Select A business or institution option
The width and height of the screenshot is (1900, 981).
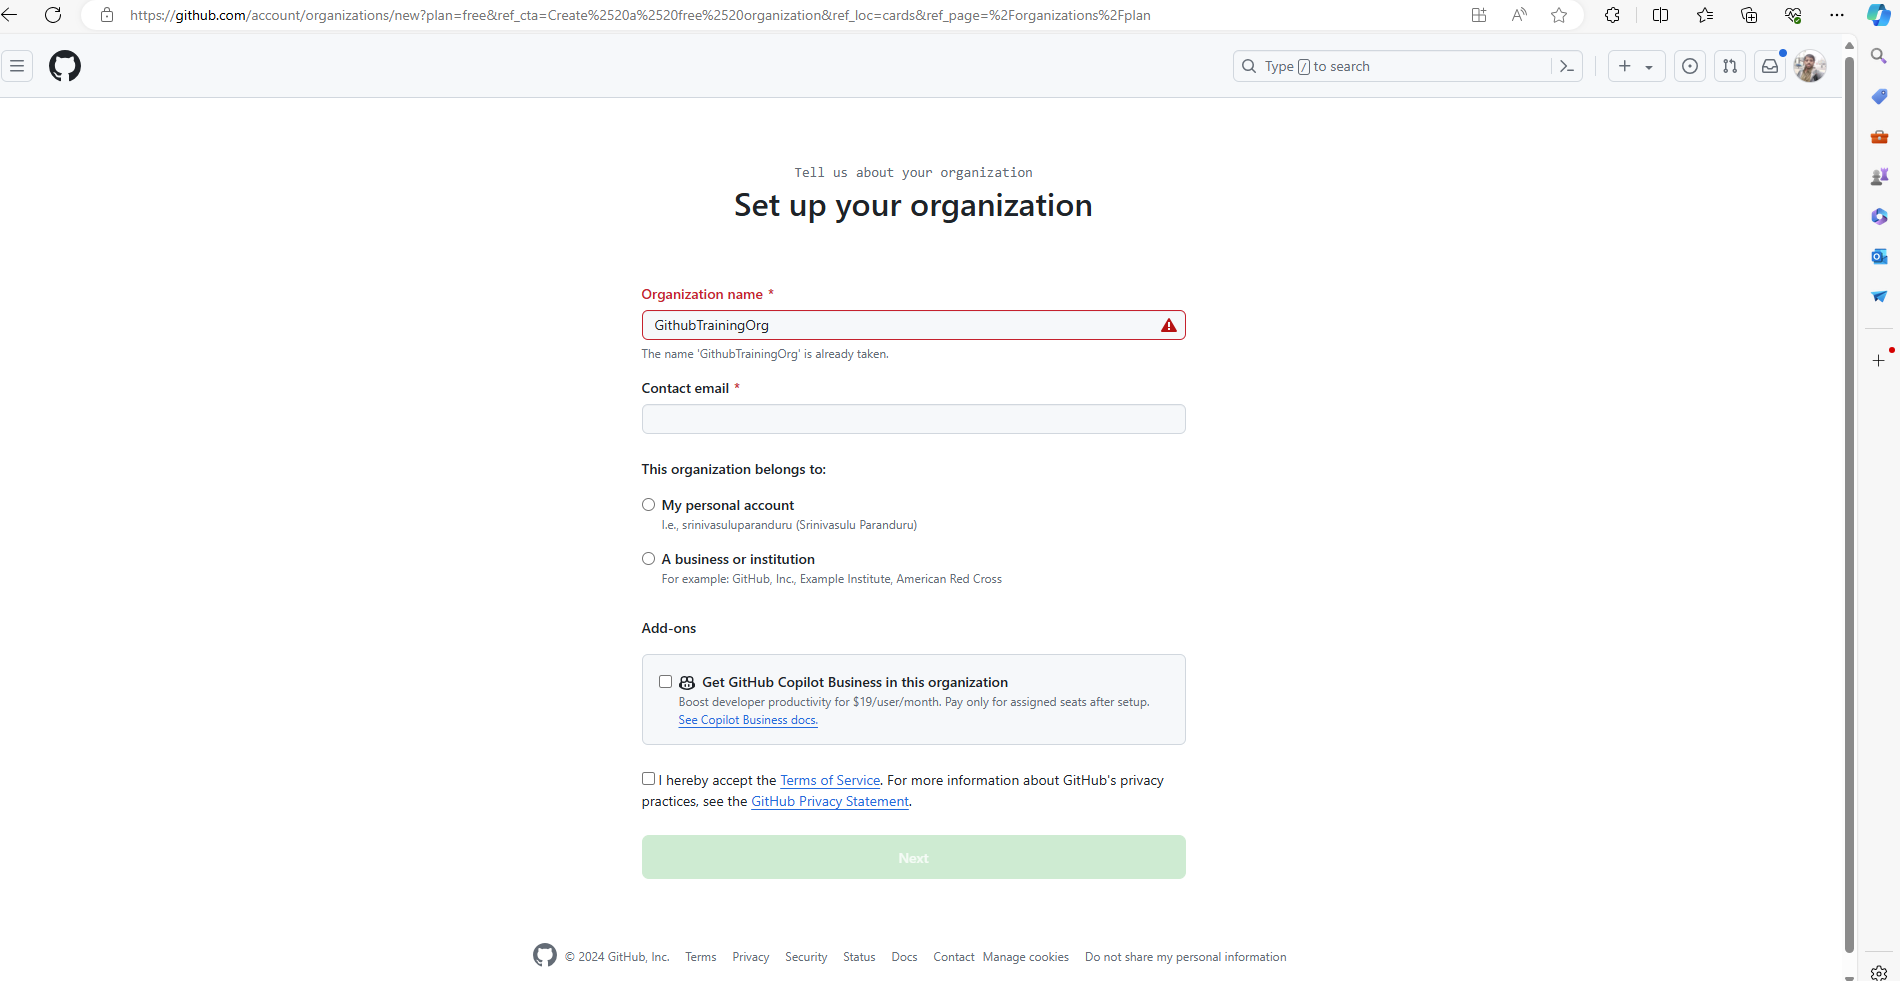(x=649, y=559)
